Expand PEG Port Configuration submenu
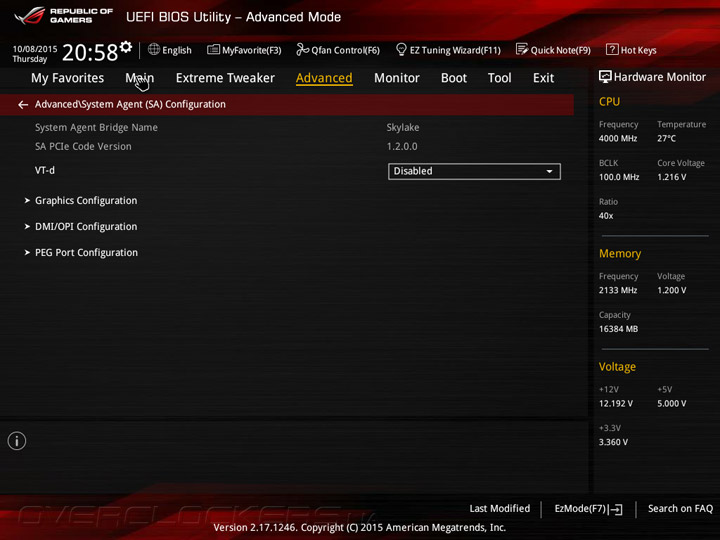720x540 pixels. click(x=86, y=253)
